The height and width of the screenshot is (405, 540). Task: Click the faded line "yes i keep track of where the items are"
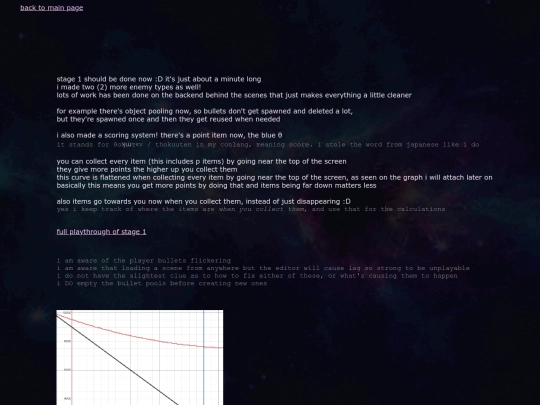[251, 209]
